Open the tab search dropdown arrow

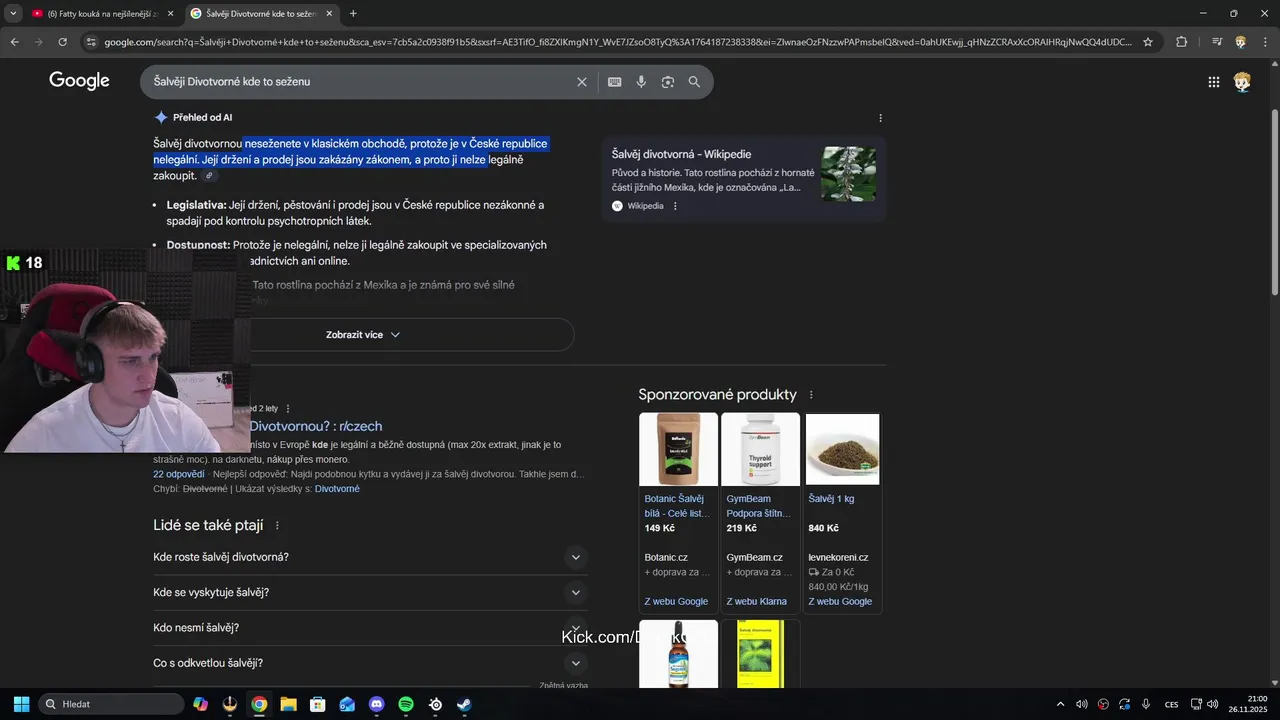13,13
